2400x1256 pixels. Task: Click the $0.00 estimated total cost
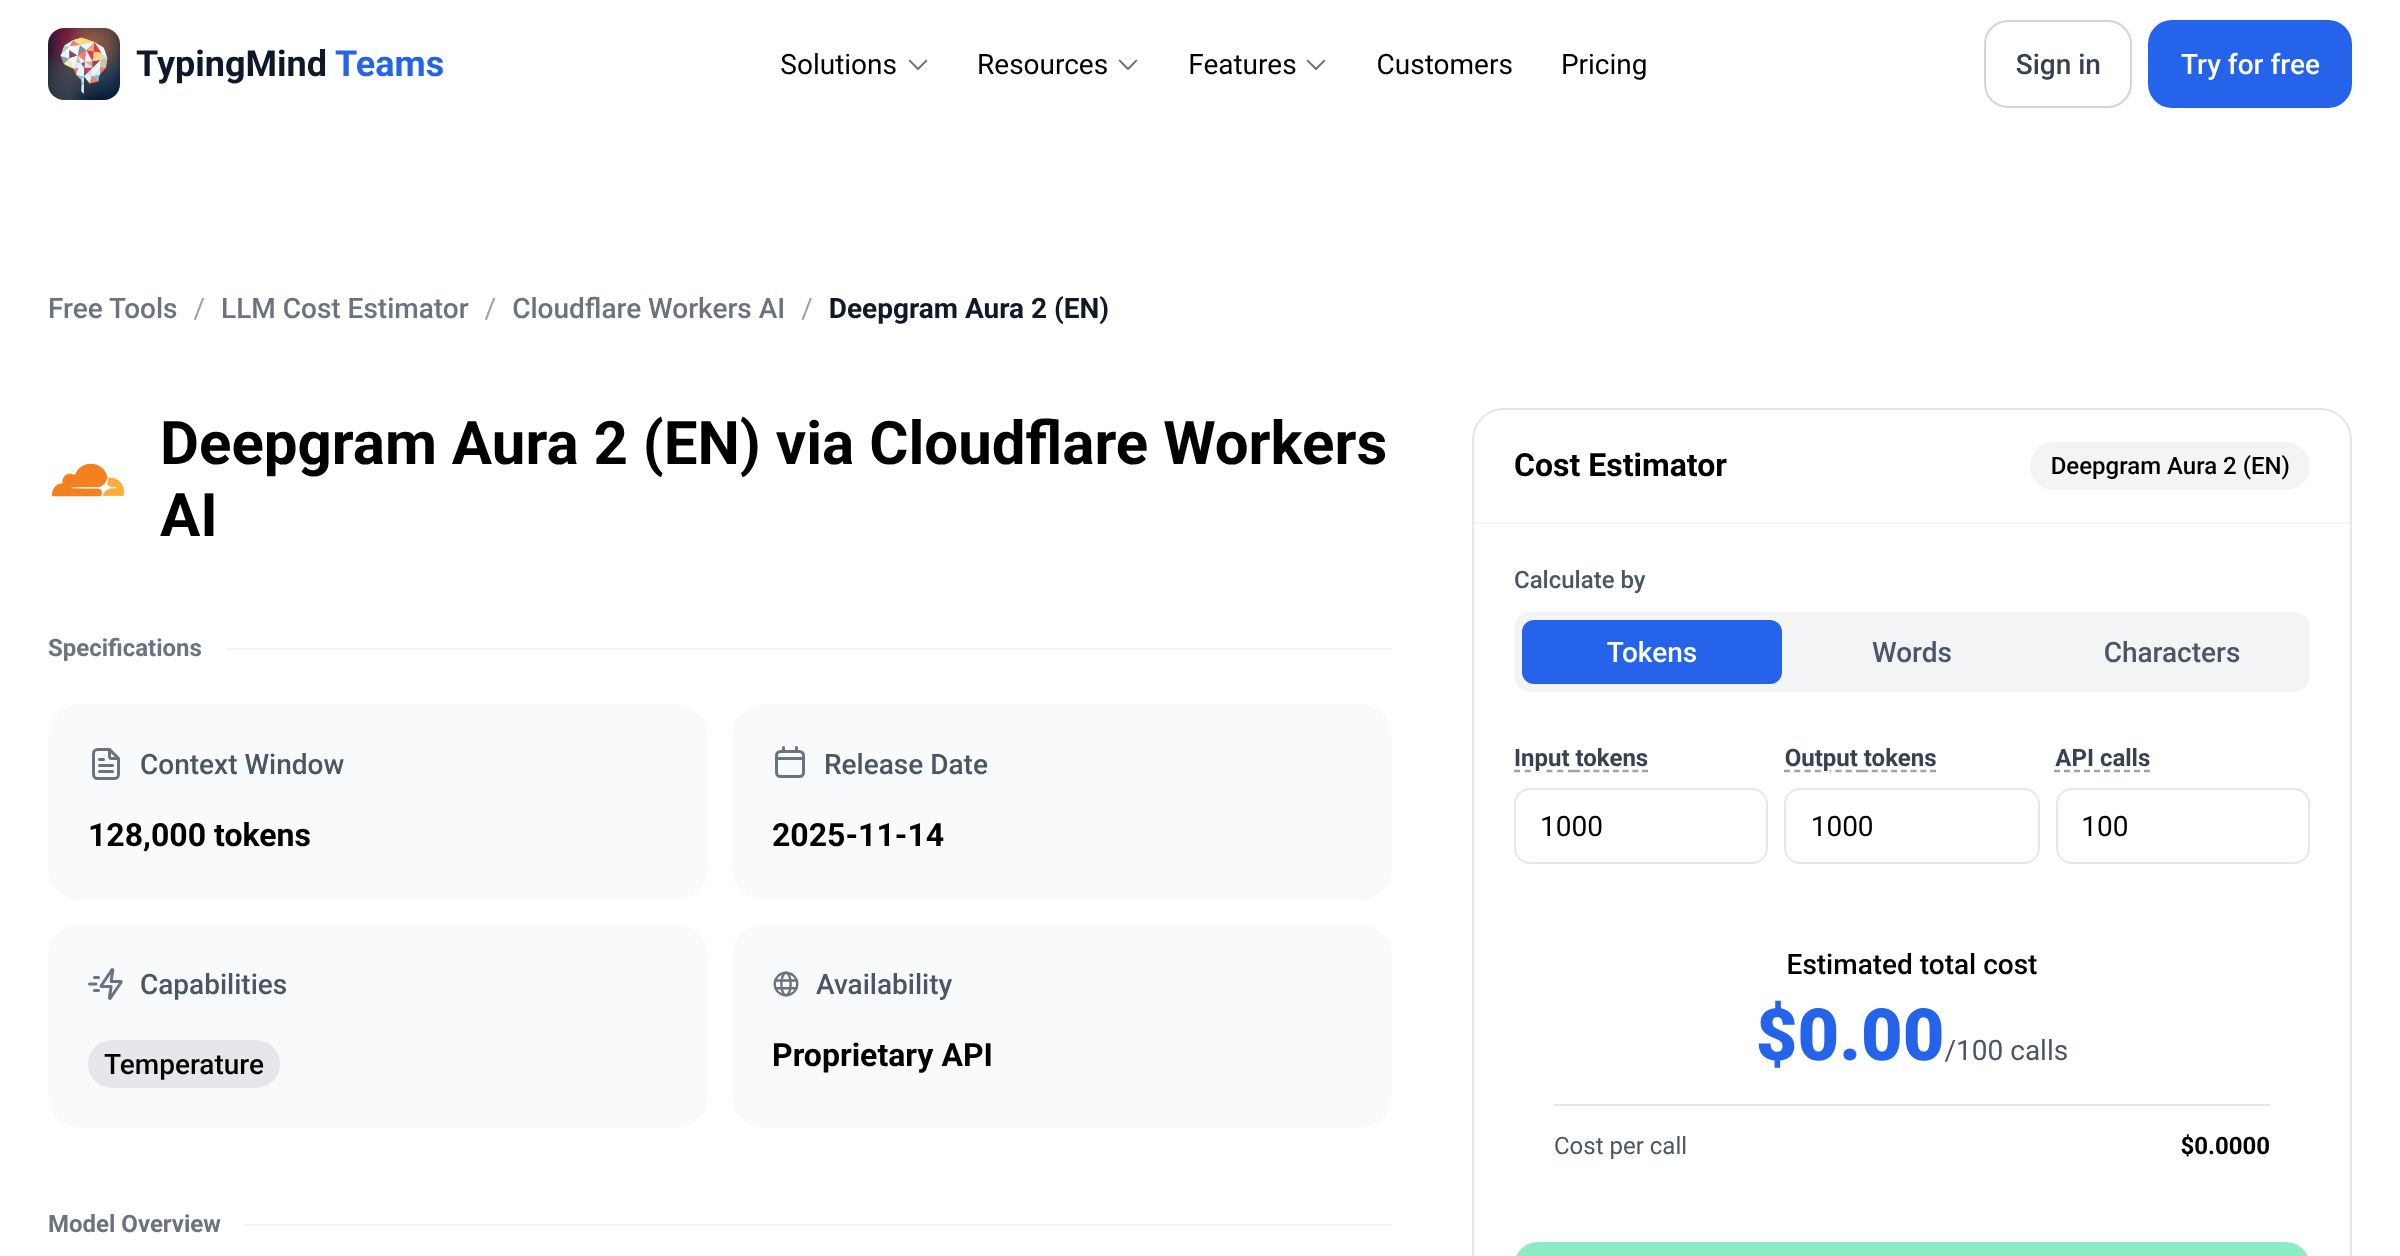pyautogui.click(x=1850, y=1036)
